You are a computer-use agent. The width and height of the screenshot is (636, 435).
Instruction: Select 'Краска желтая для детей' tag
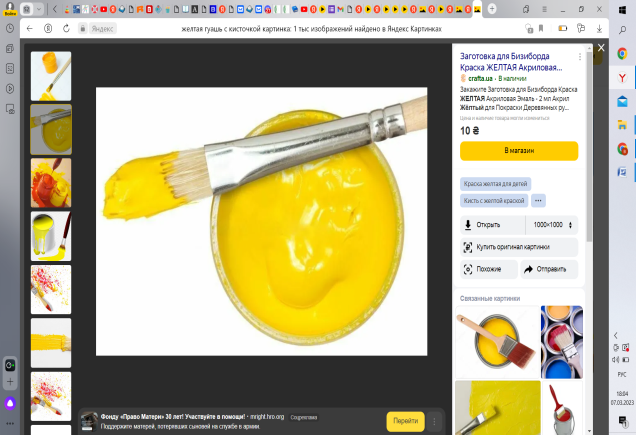(x=495, y=184)
